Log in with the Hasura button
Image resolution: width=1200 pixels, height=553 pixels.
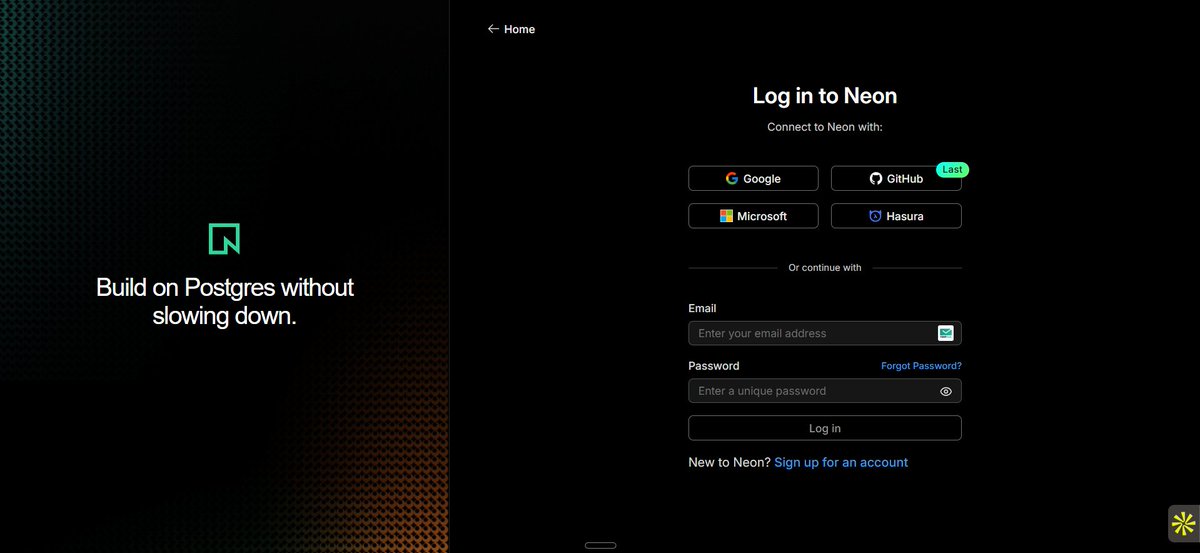coord(896,215)
